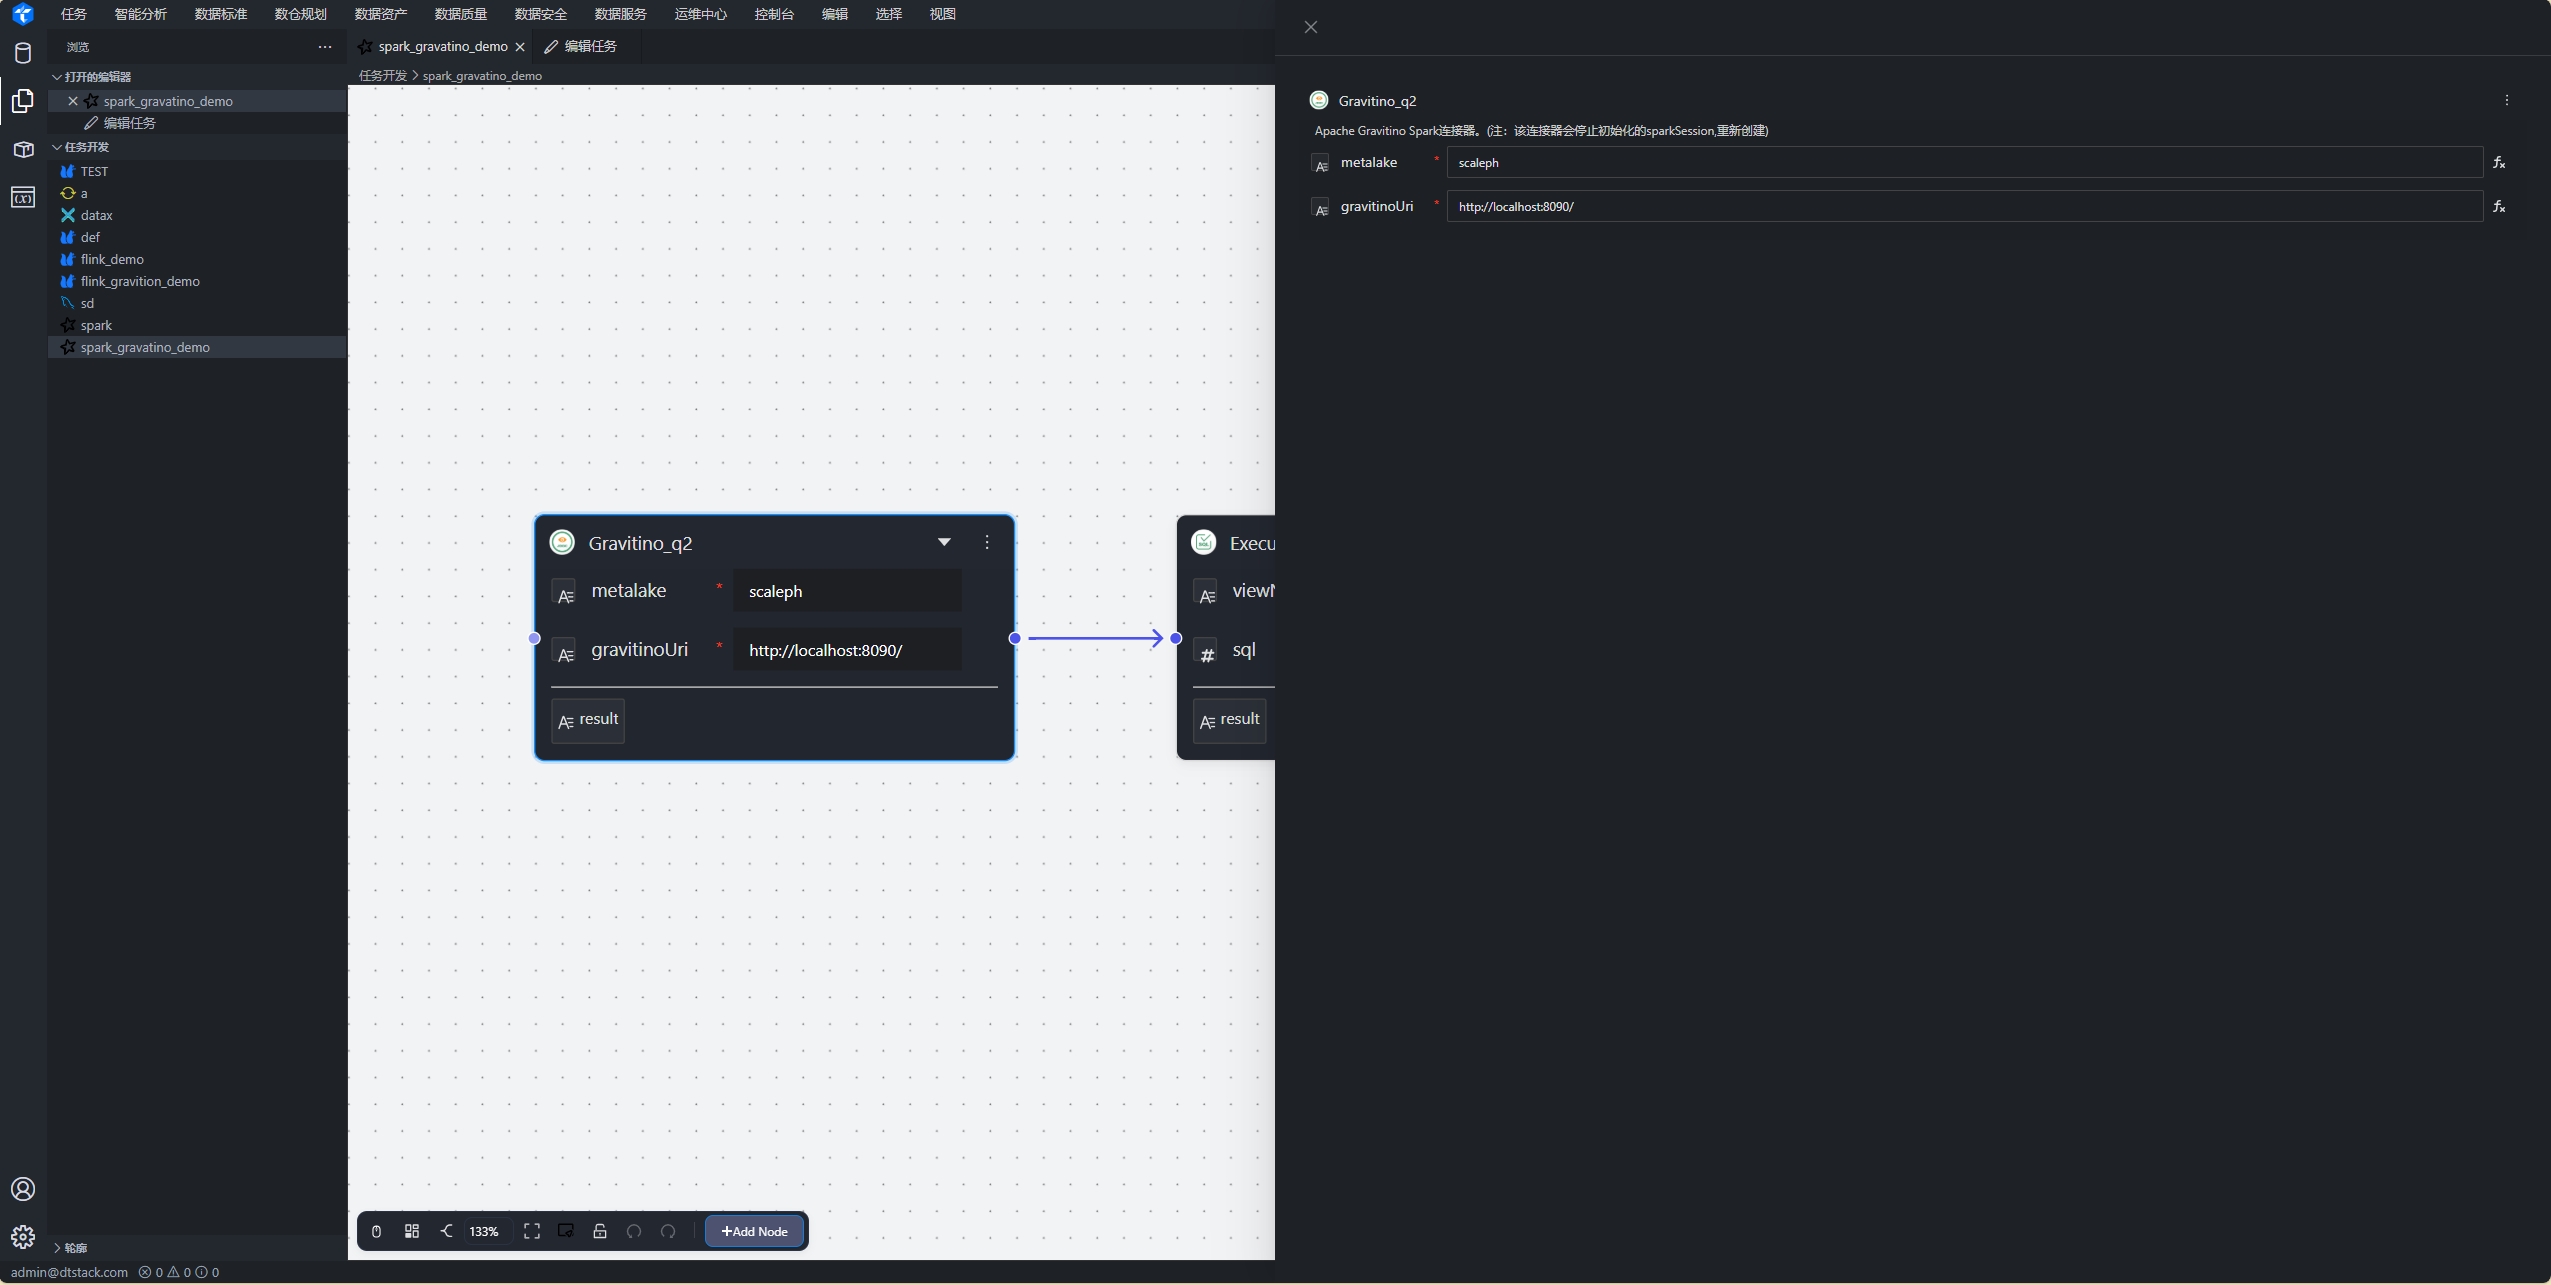Open the cube package icon in sidebar
This screenshot has width=2551, height=1285.
(23, 149)
